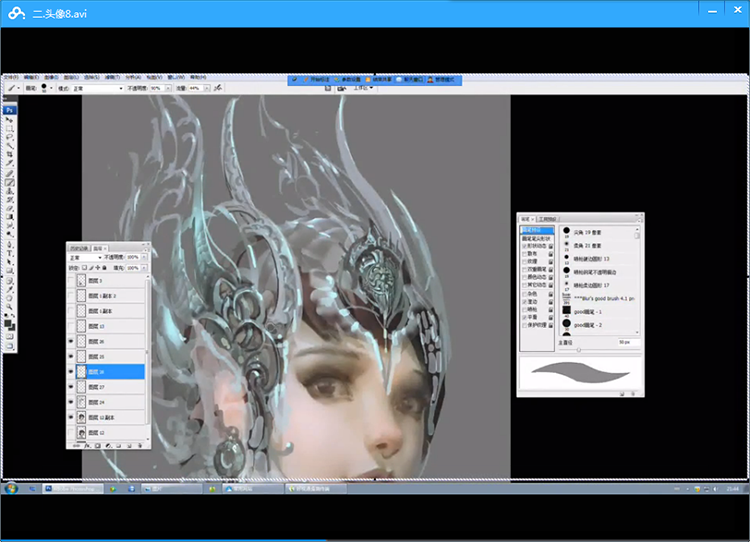
Task: Open layers panel opacity arrow
Action: click(143, 257)
